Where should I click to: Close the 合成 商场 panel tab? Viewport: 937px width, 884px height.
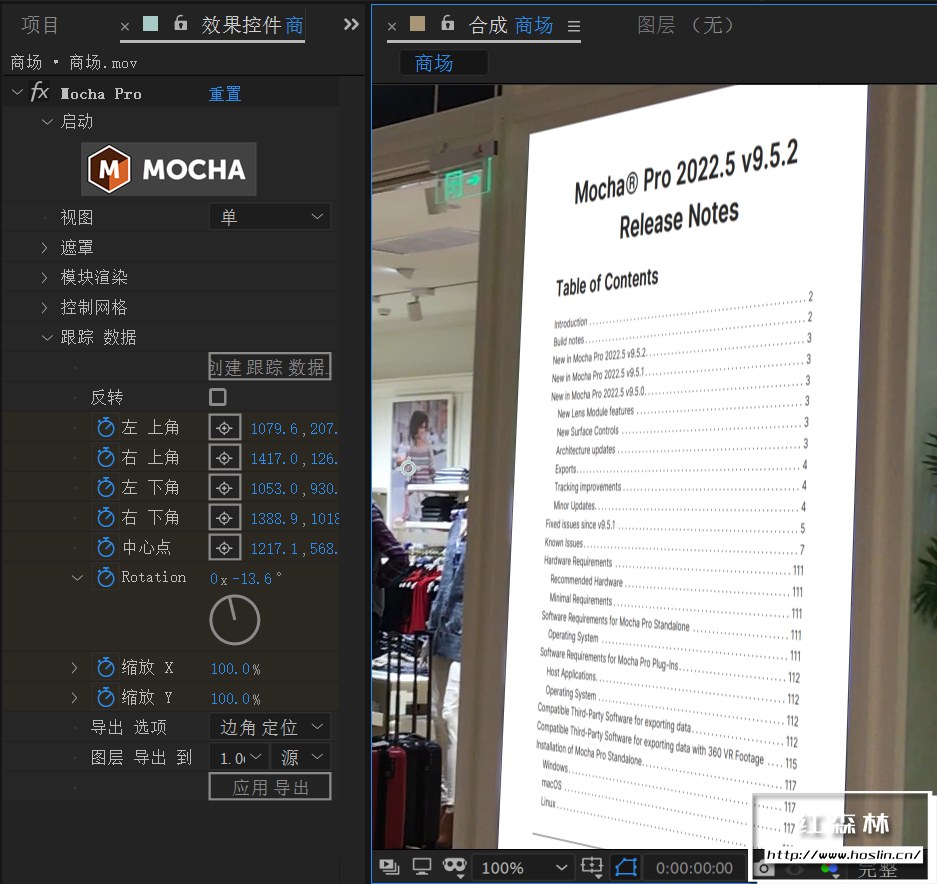click(x=392, y=26)
